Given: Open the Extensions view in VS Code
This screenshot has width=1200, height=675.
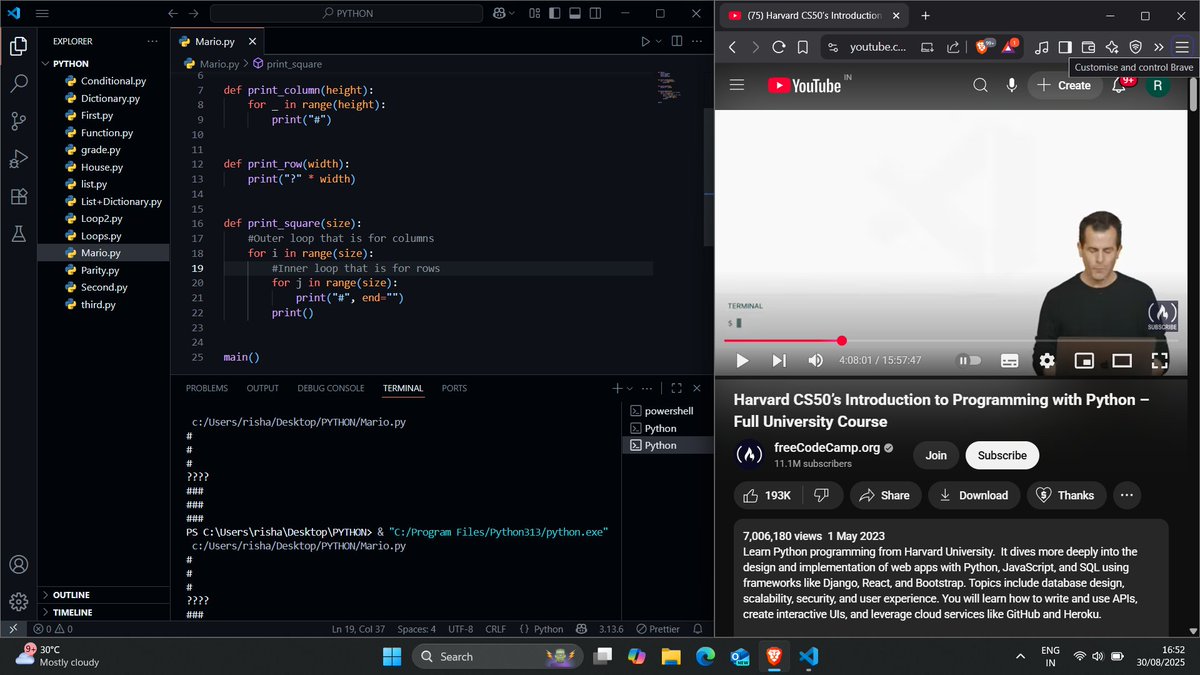Looking at the screenshot, I should [18, 196].
